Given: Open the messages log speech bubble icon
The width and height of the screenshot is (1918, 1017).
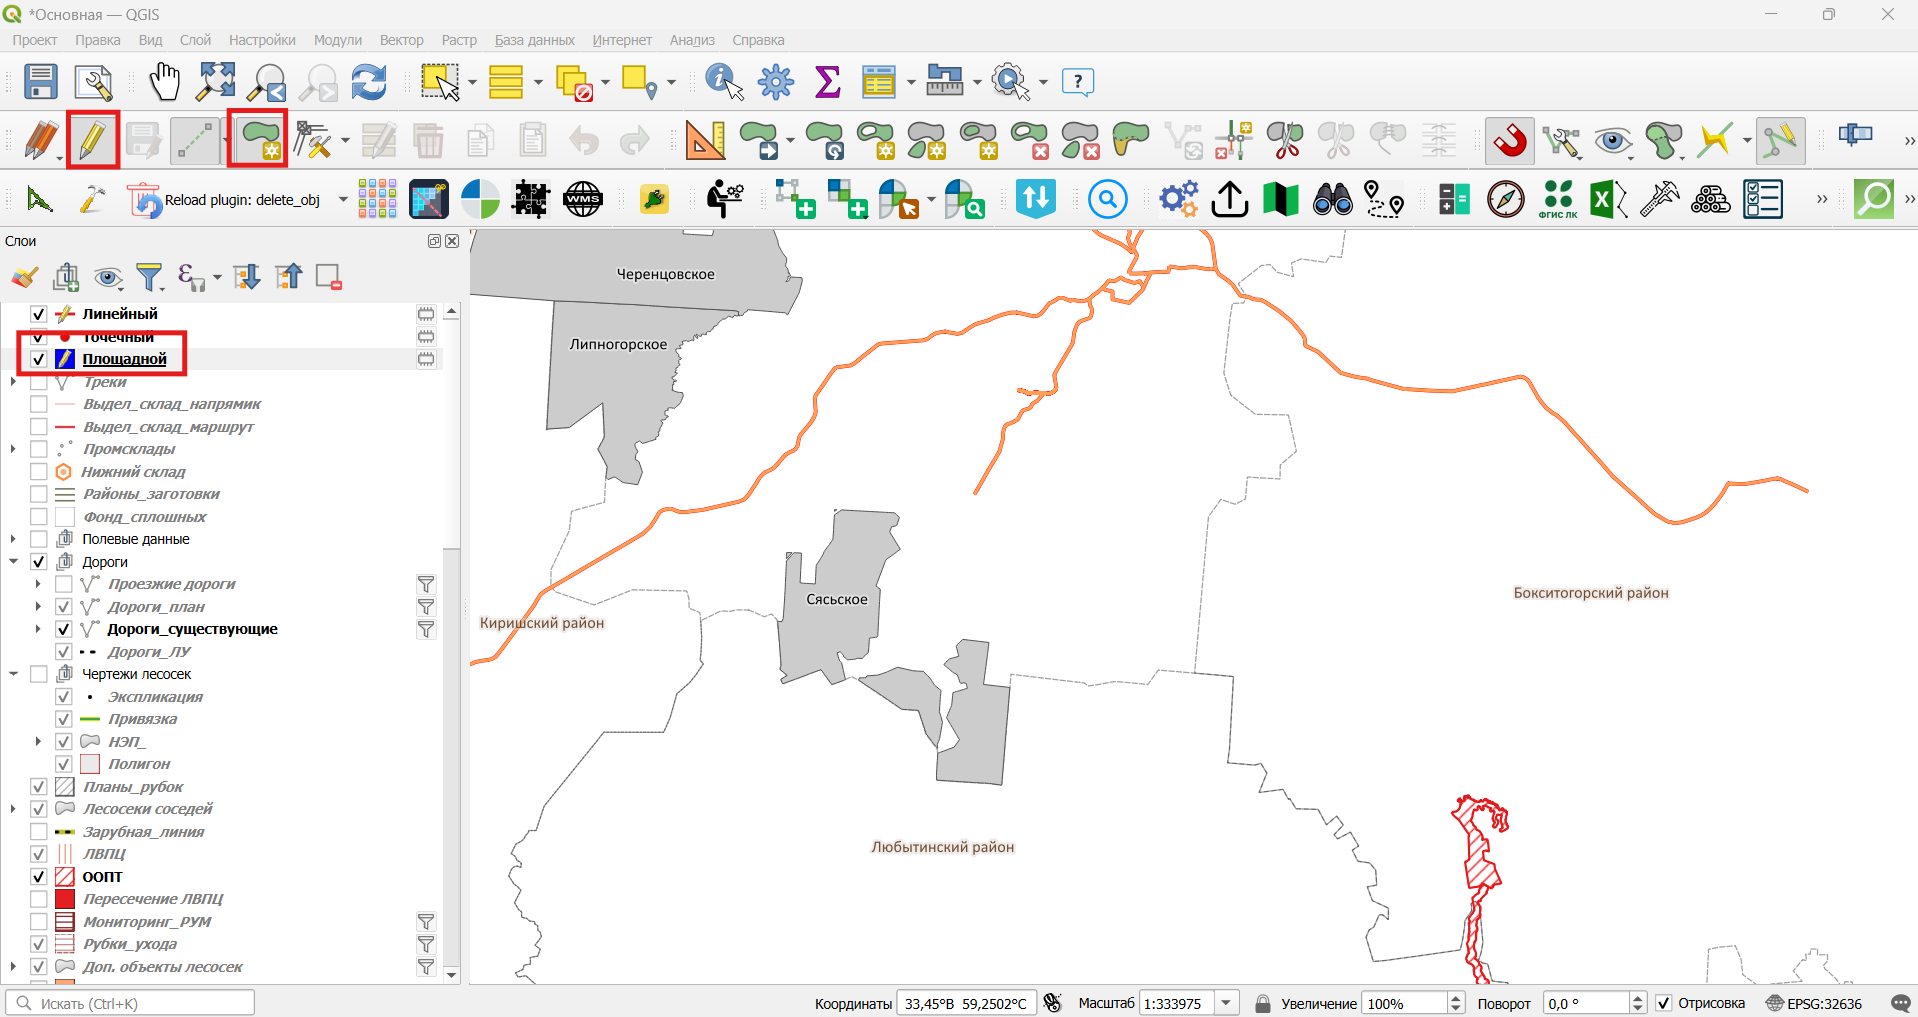Looking at the screenshot, I should point(1901,1003).
